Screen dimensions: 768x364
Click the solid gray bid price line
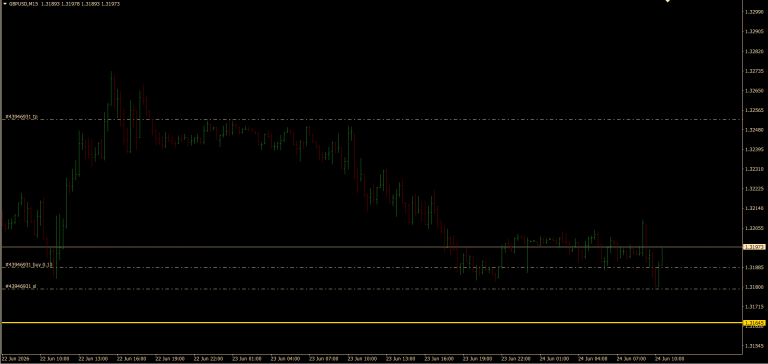coord(372,247)
